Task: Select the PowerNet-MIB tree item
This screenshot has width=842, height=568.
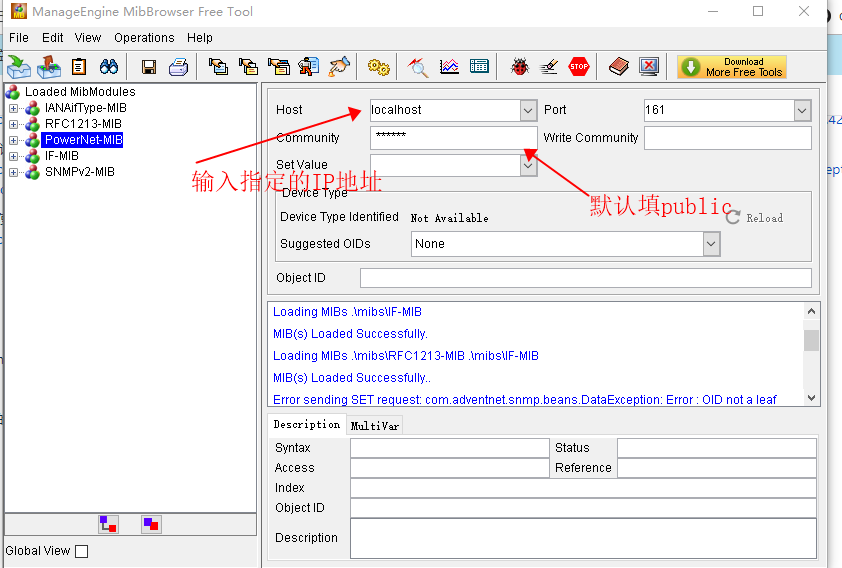Action: (84, 140)
